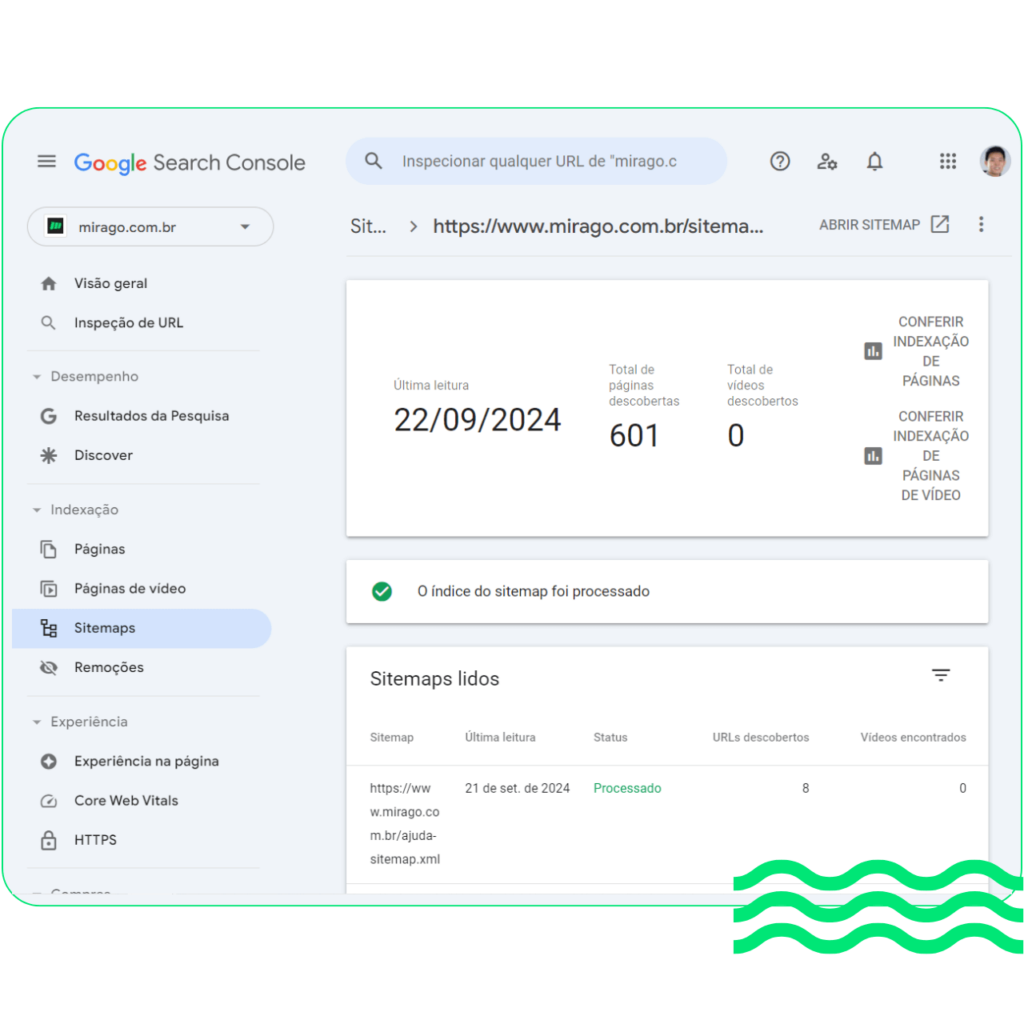The width and height of the screenshot is (1024, 1024).
Task: Click the Google Search Console logo
Action: pos(189,163)
